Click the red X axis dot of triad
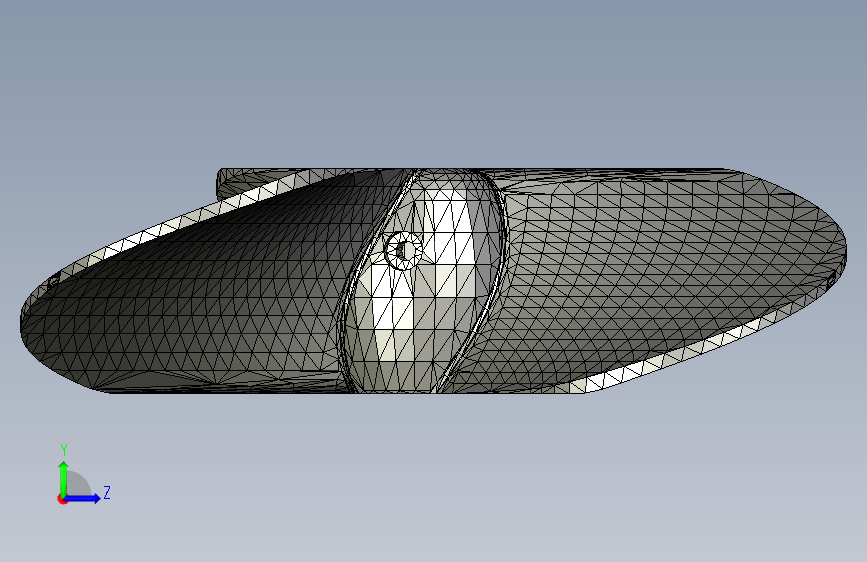This screenshot has width=867, height=562. click(x=62, y=499)
